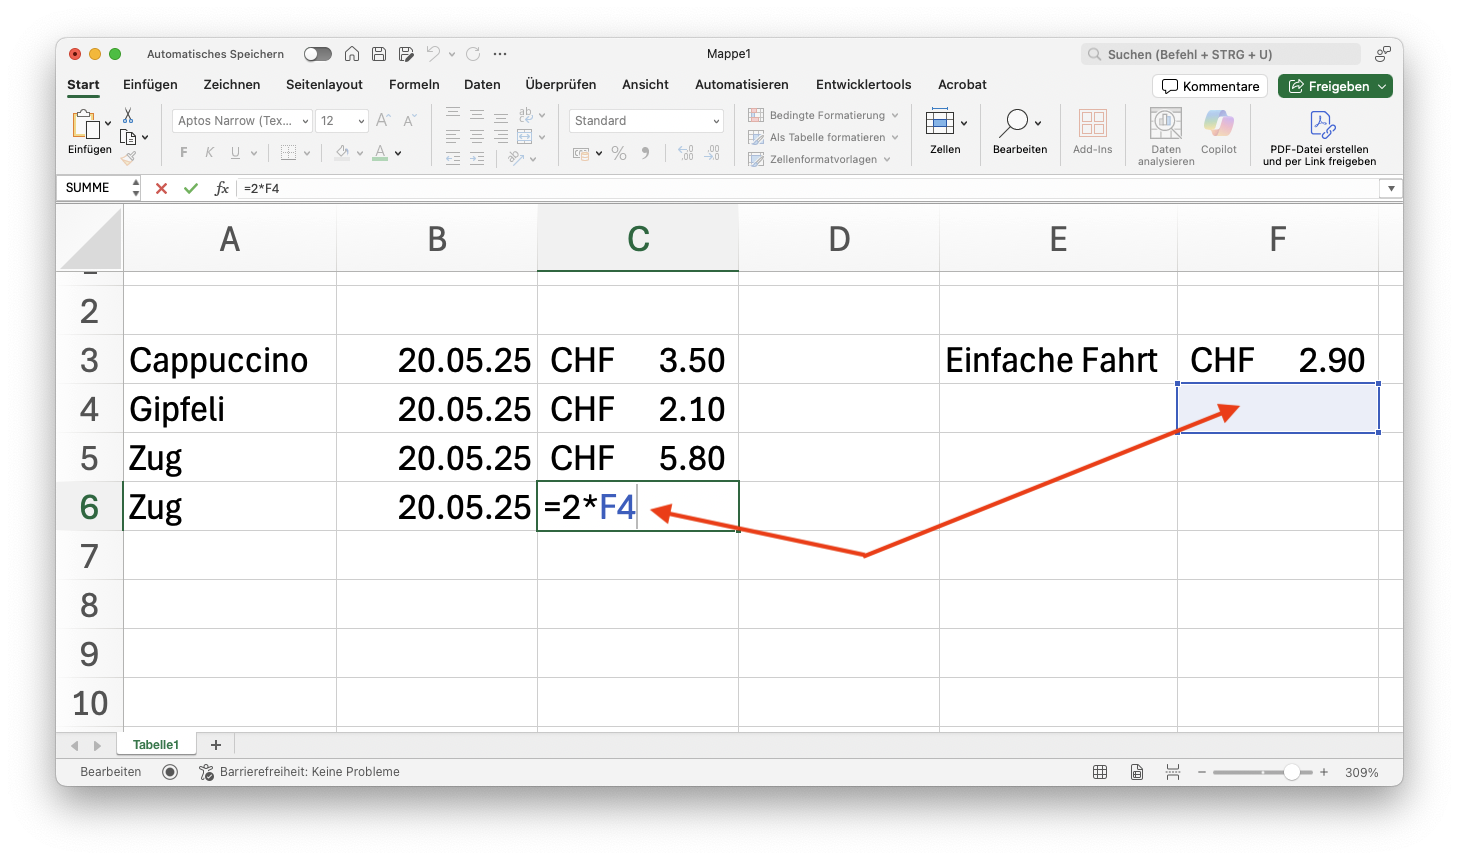Toggle the Automatisches Speichern switch
1459x860 pixels.
317,54
